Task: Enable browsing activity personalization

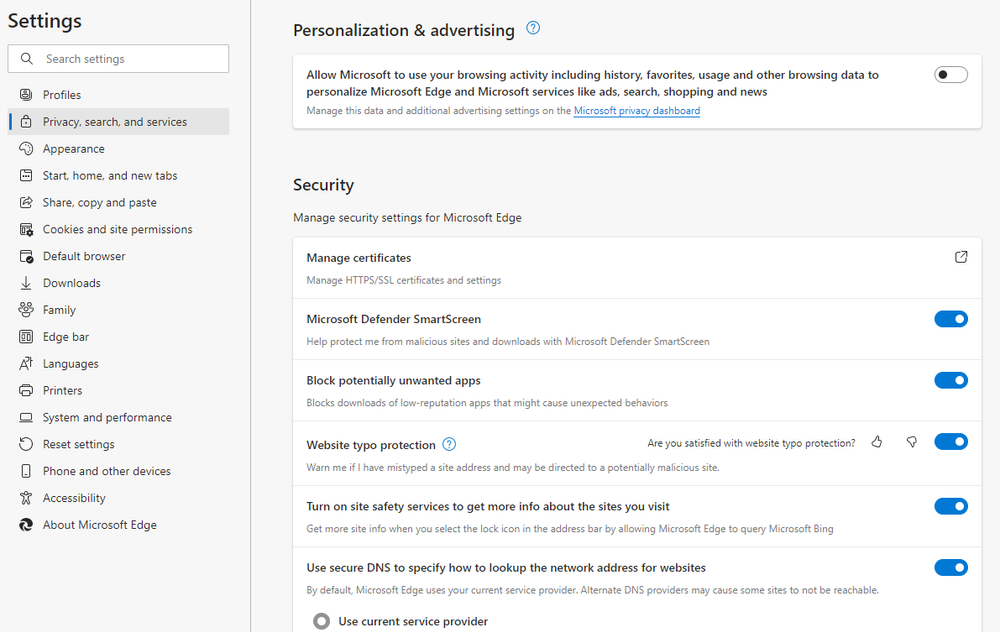Action: (x=951, y=74)
